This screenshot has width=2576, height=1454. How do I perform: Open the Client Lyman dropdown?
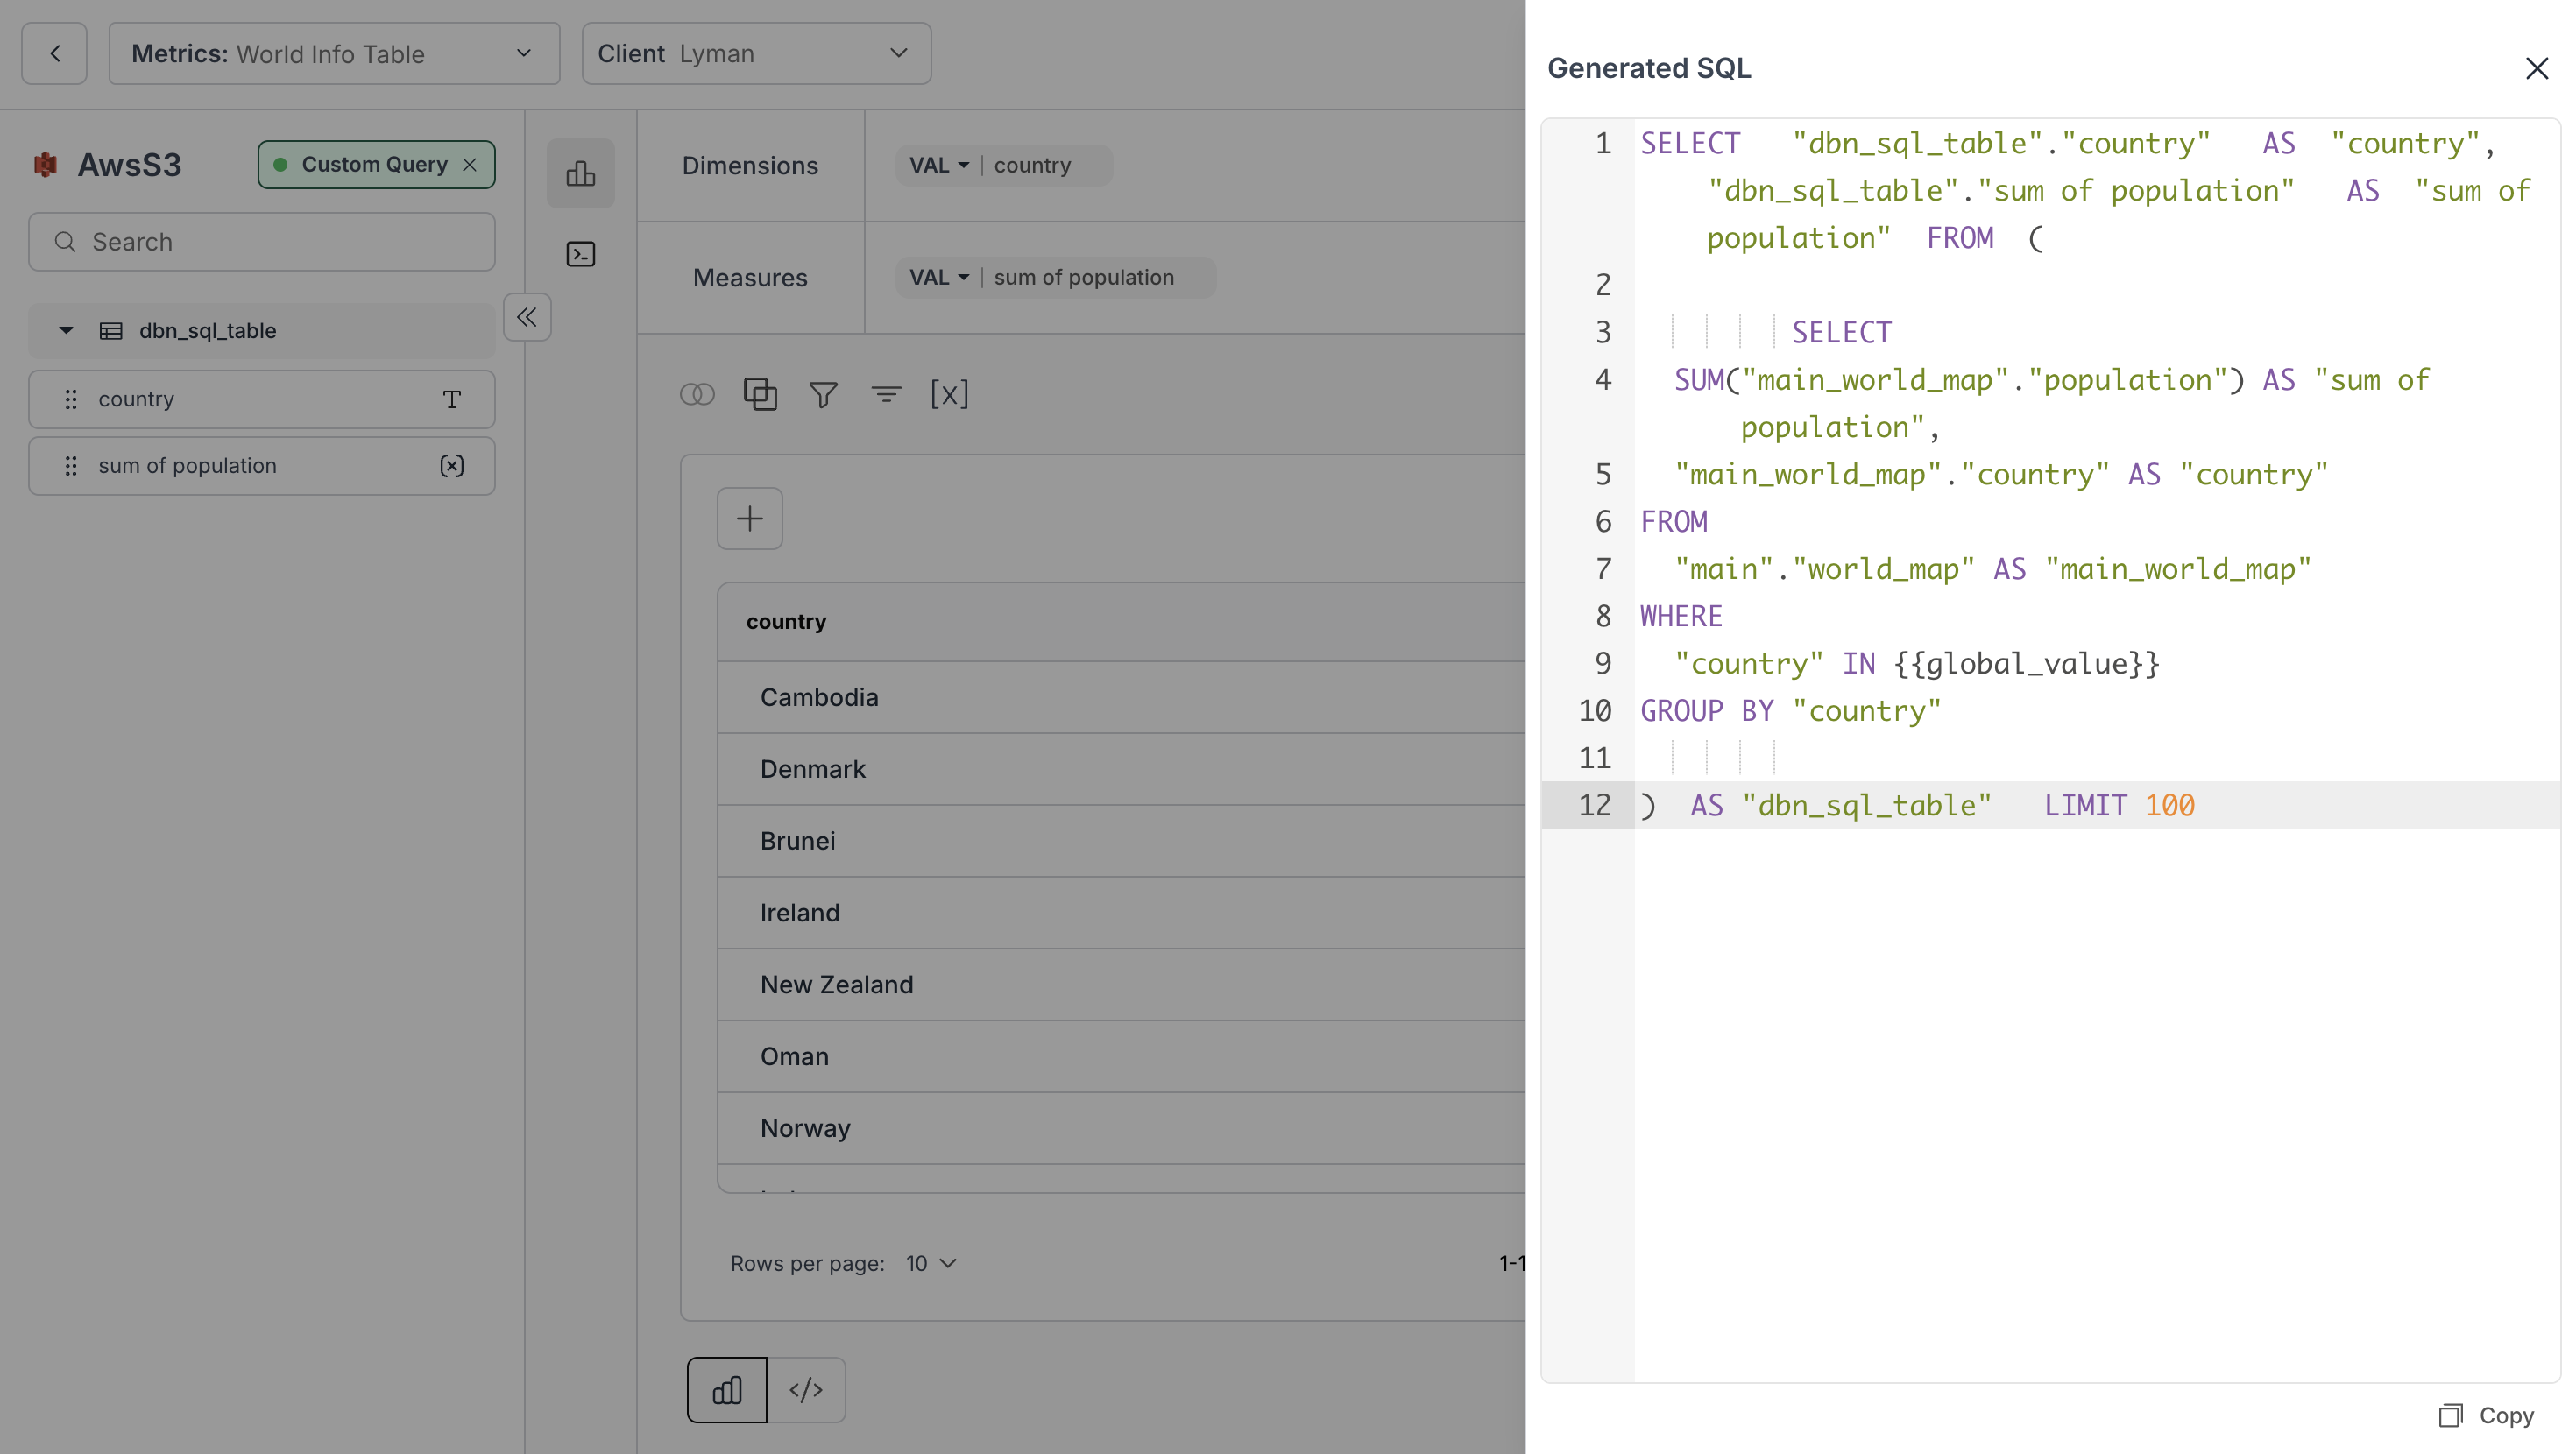point(756,54)
